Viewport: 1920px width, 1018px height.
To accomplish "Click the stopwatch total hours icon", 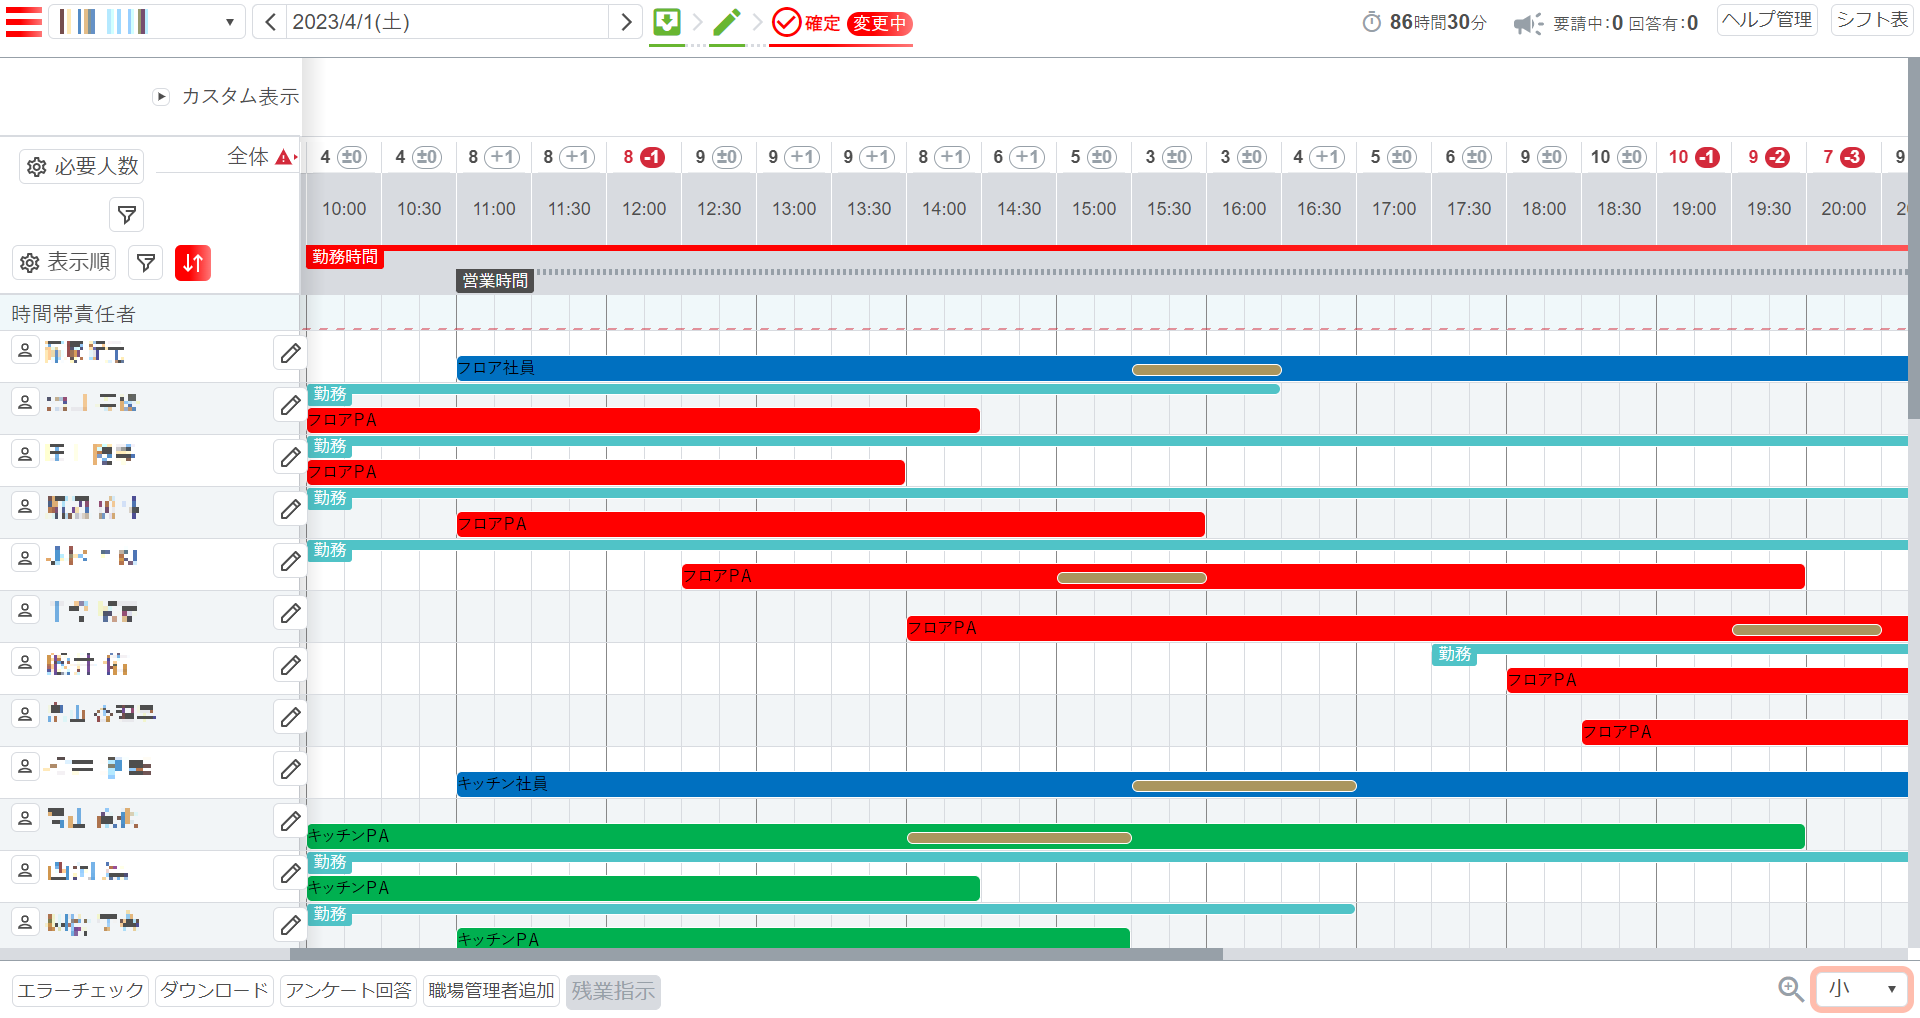I will click(x=1372, y=22).
